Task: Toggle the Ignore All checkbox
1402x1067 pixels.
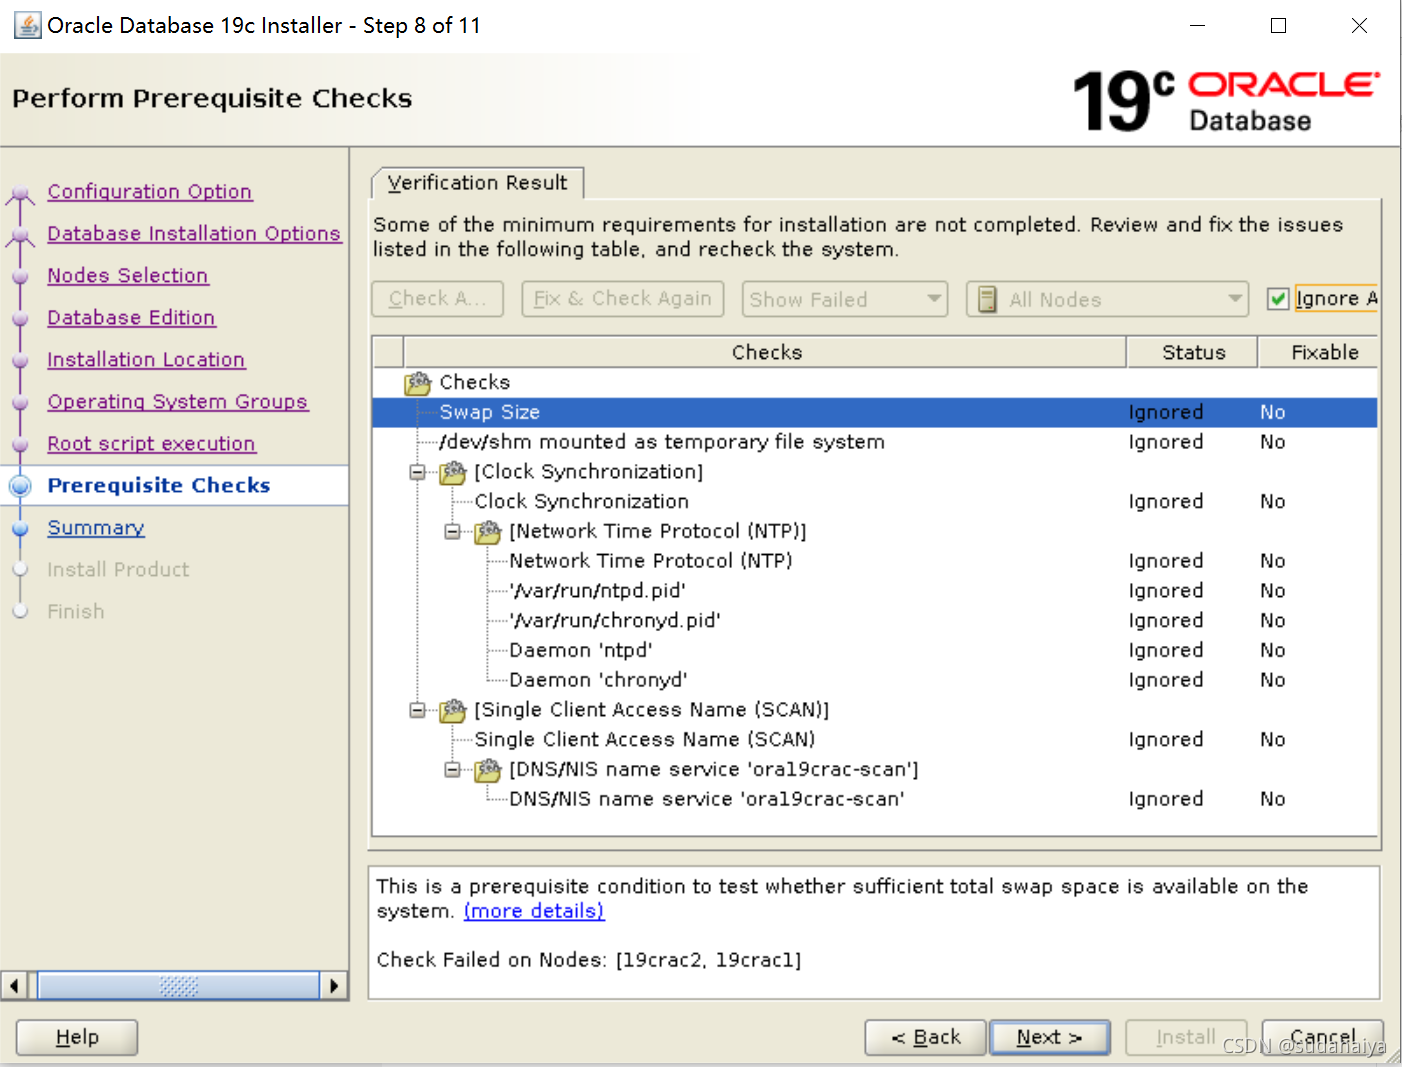Action: pyautogui.click(x=1277, y=299)
